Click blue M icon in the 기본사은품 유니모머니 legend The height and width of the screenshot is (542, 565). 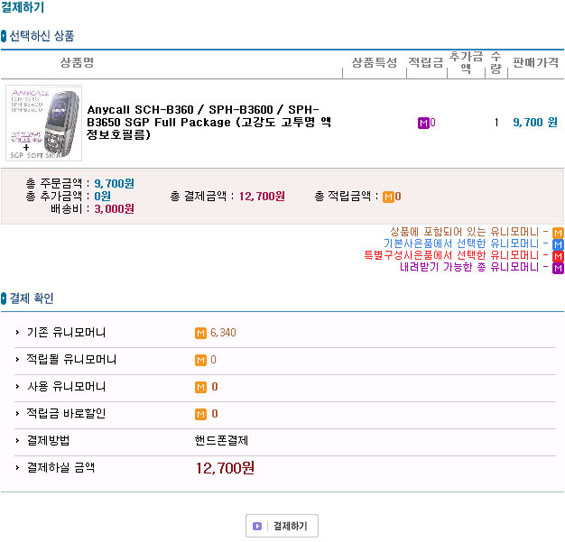point(558,244)
